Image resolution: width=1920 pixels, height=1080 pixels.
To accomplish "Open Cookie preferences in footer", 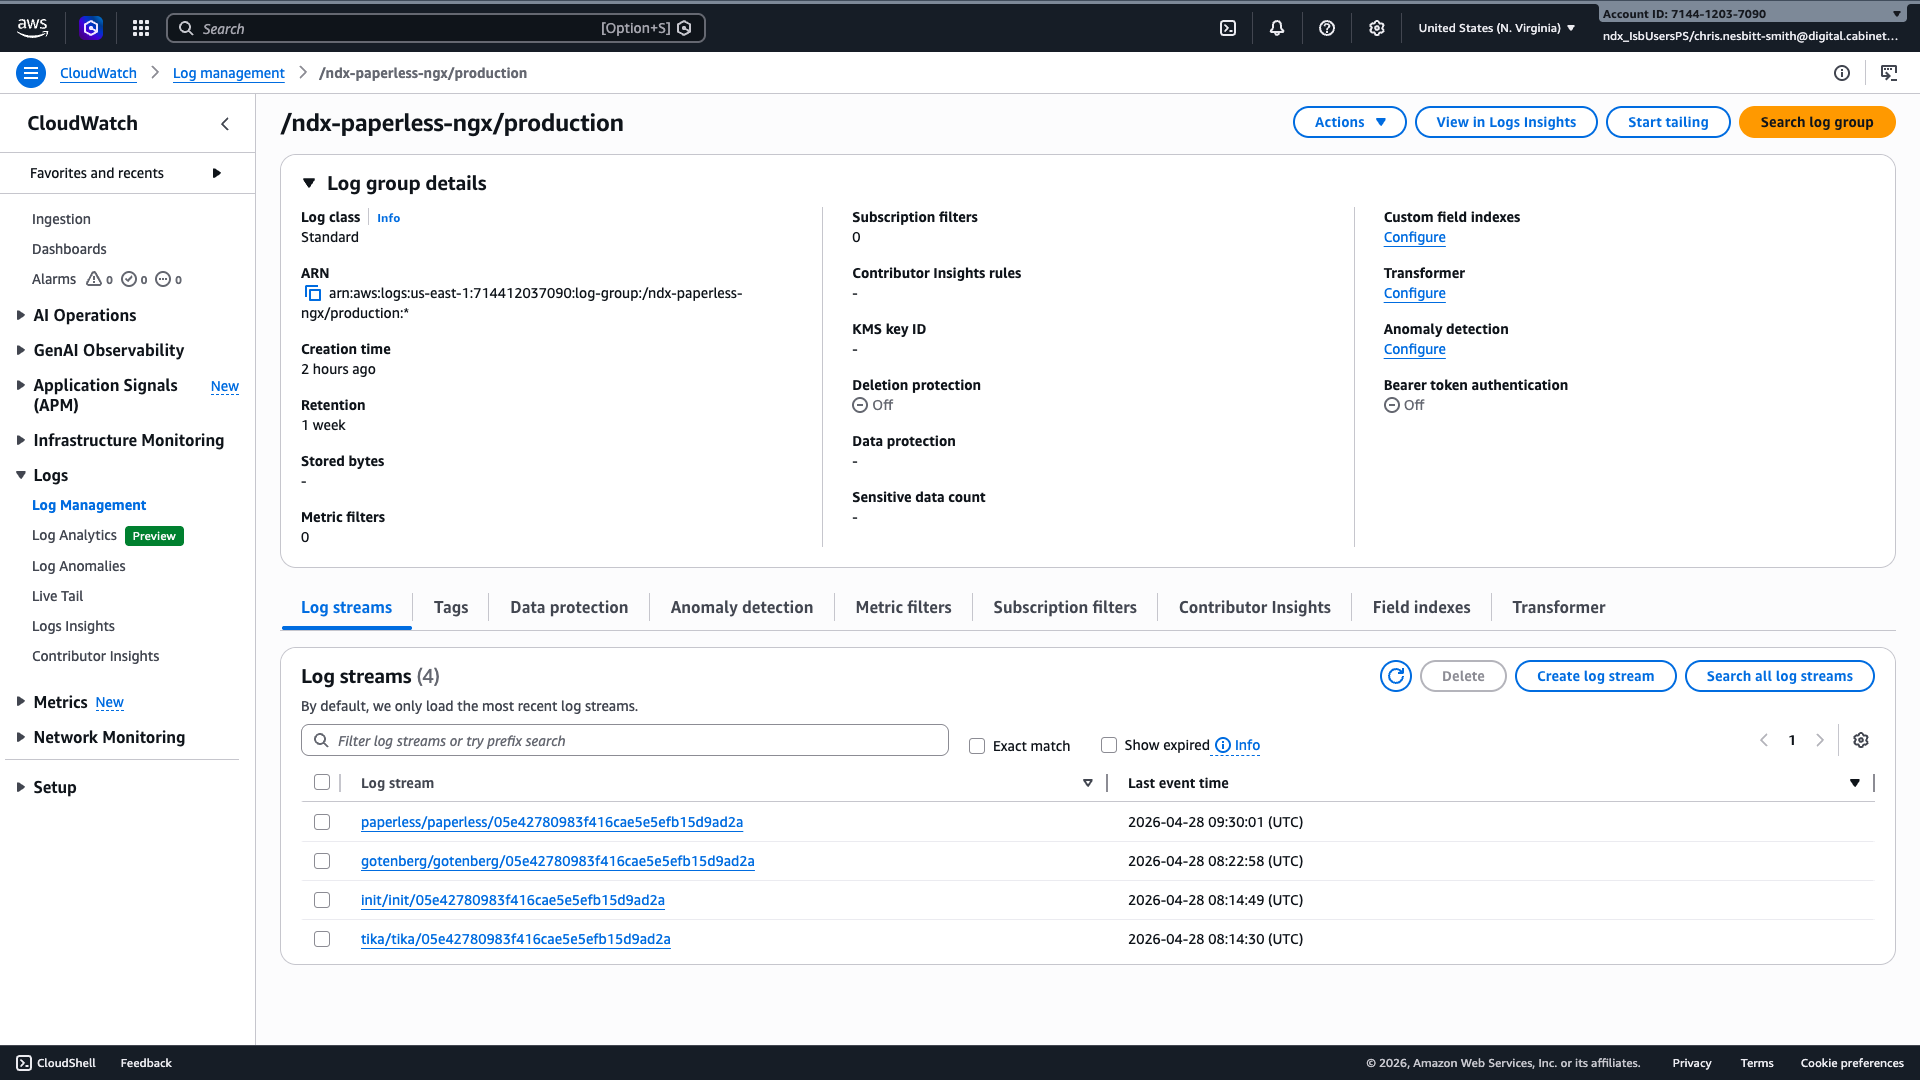I will (1852, 1063).
